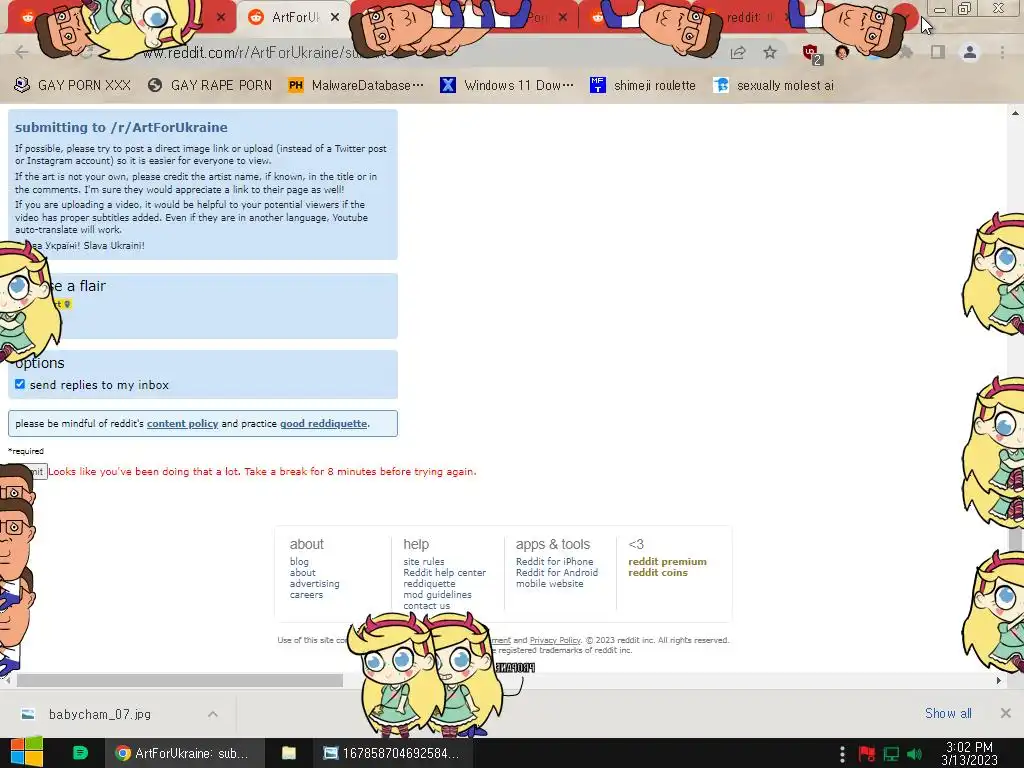Click the footer blog link
1024x768 pixels.
pyautogui.click(x=299, y=562)
